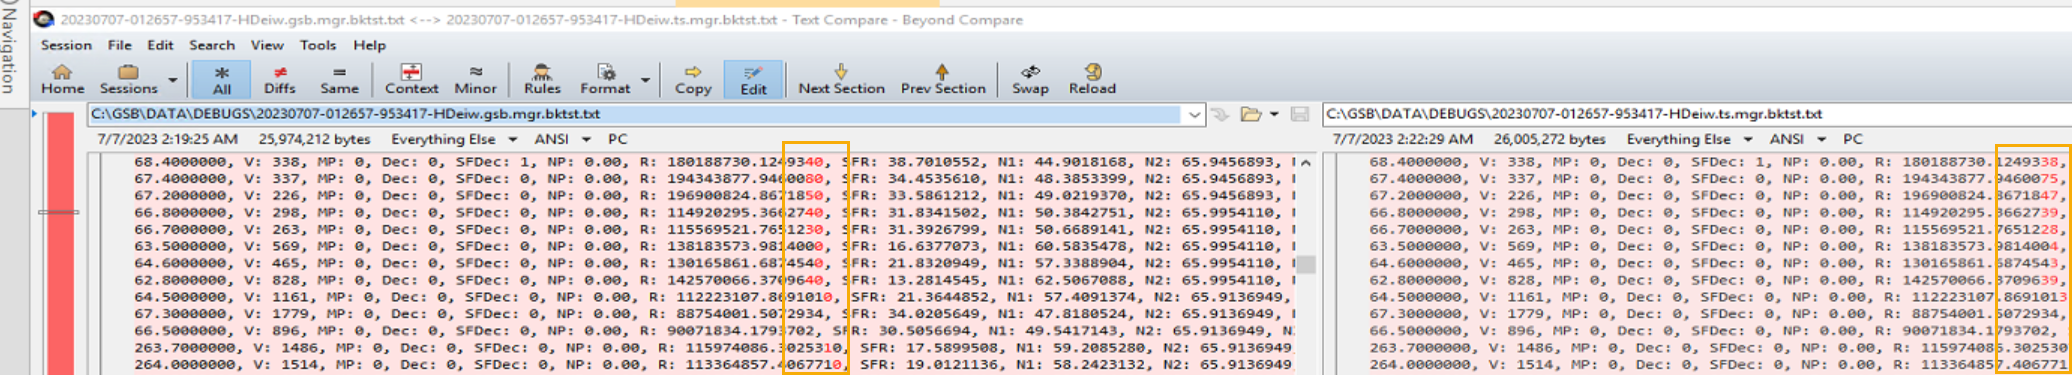Open the Tools menu
The height and width of the screenshot is (375, 2072).
(x=318, y=45)
